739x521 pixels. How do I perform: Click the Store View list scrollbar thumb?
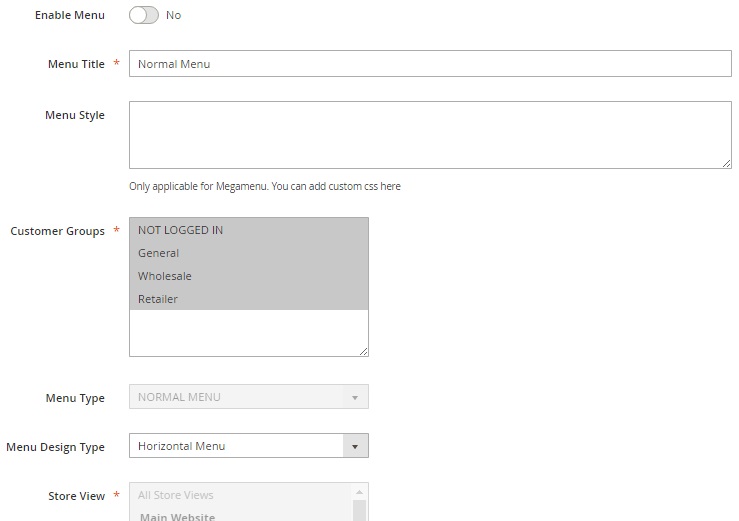click(x=360, y=511)
